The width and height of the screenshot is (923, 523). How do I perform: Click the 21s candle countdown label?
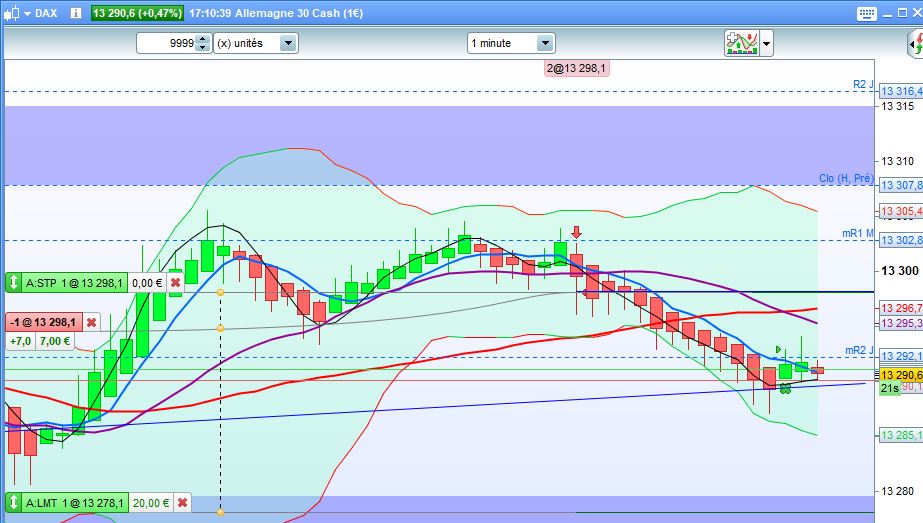point(890,389)
